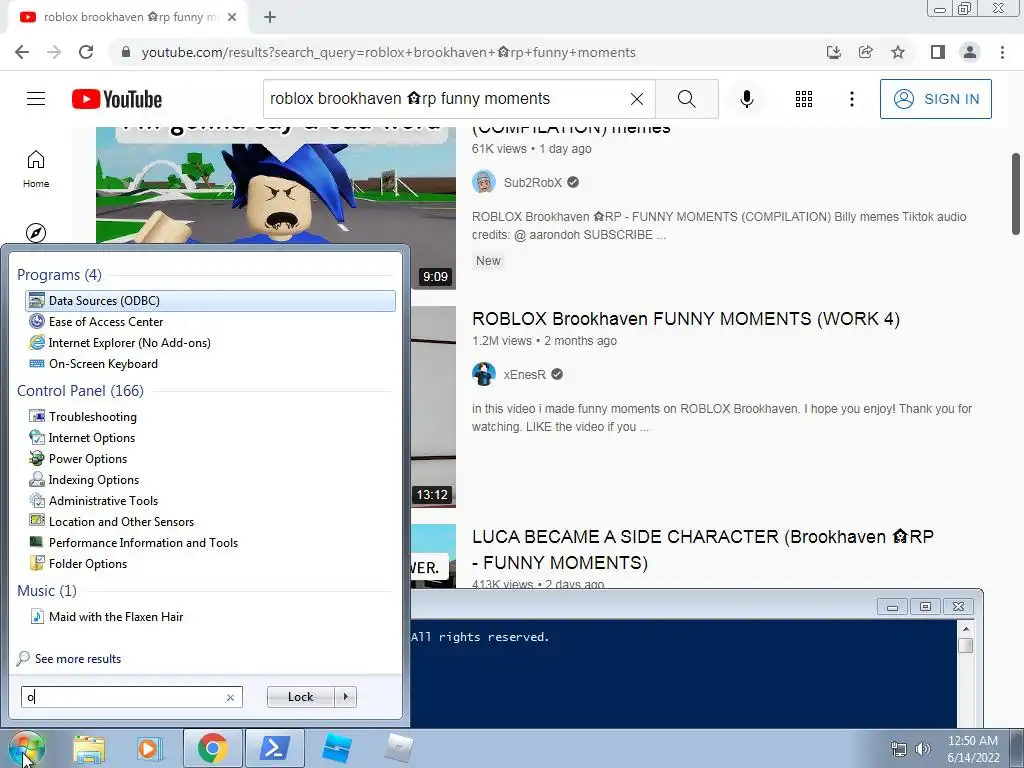The height and width of the screenshot is (768, 1024).
Task: Open Windows Media Player from taskbar
Action: click(149, 748)
